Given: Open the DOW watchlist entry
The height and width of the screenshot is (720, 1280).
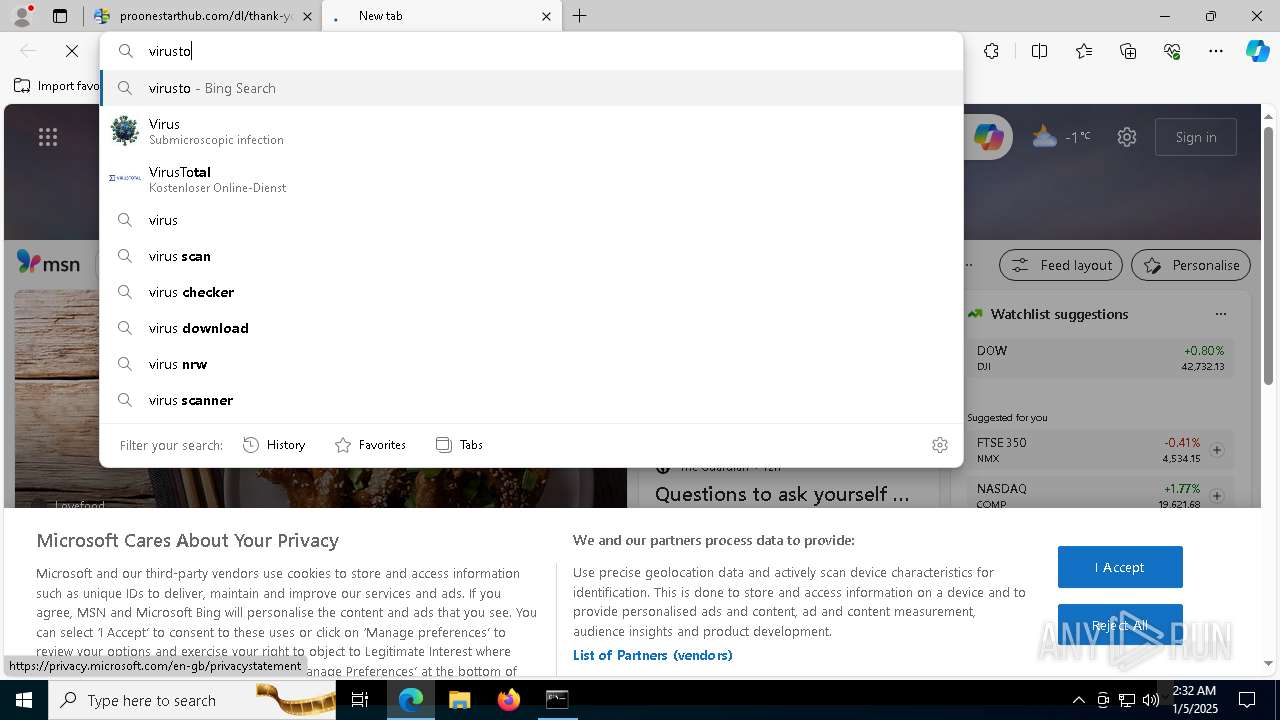Looking at the screenshot, I should pos(1100,358).
